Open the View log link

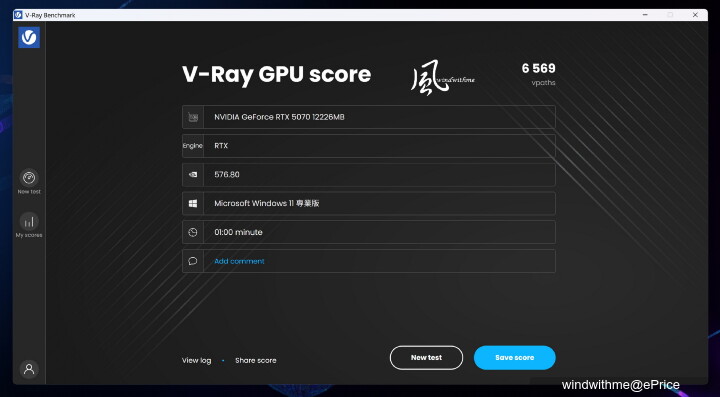tap(197, 360)
